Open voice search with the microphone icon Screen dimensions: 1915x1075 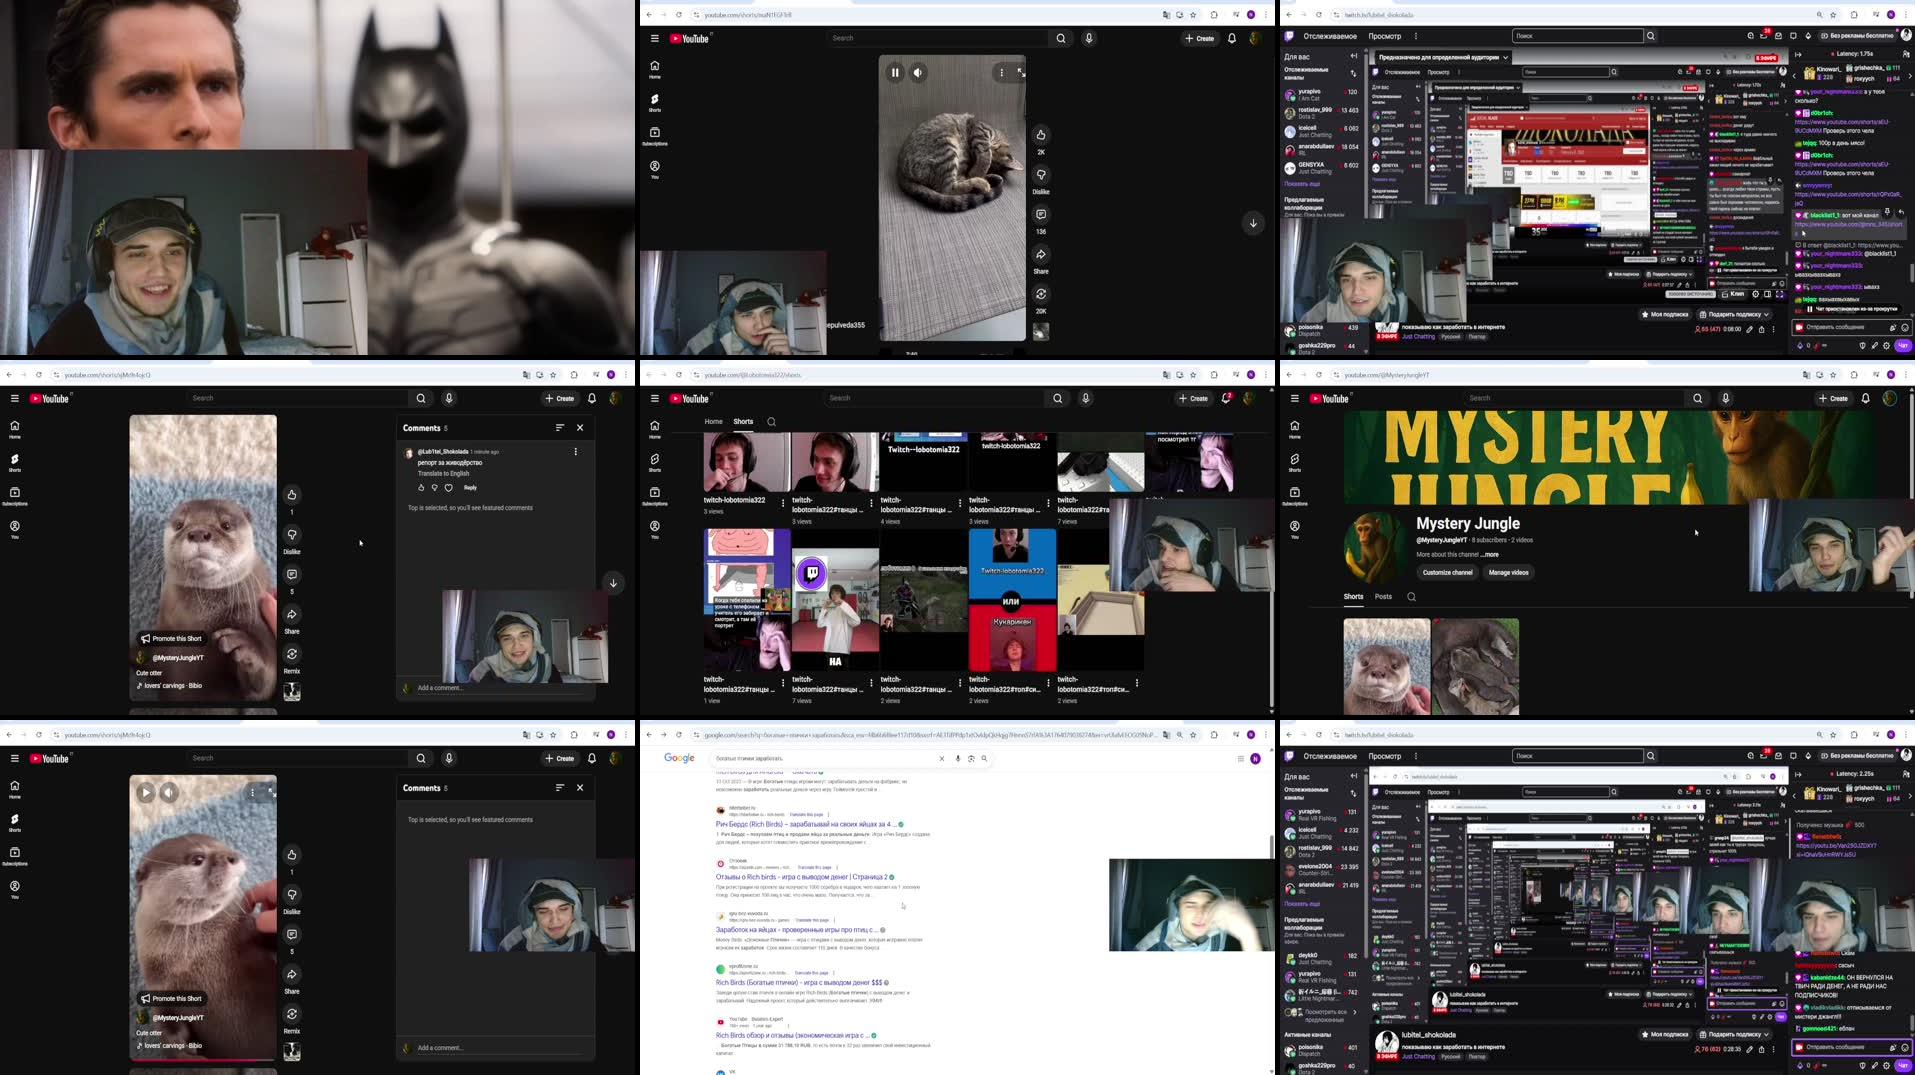tap(449, 397)
